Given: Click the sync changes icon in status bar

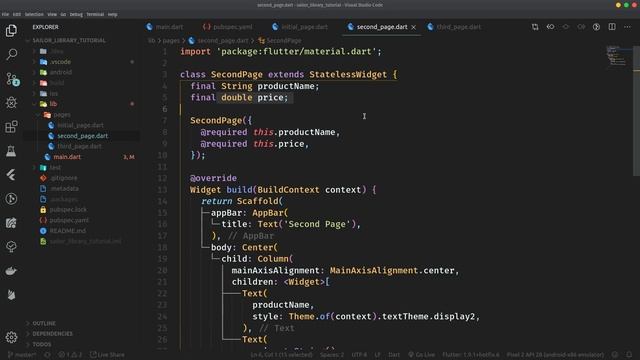Looking at the screenshot, I should tap(47, 355).
